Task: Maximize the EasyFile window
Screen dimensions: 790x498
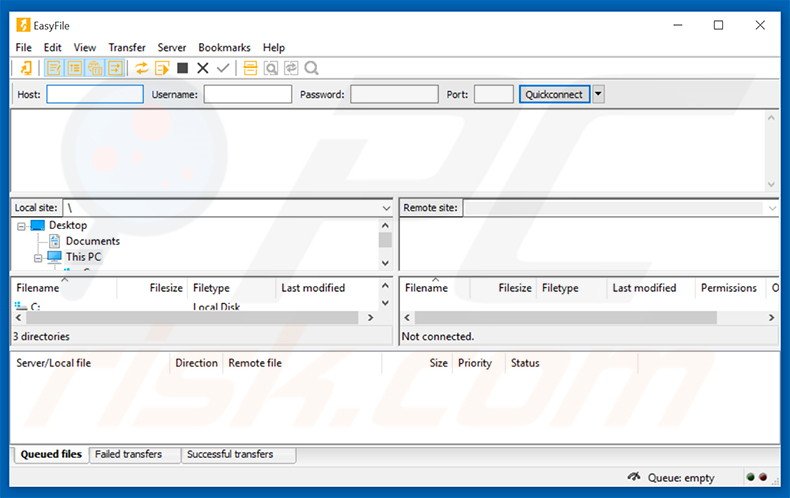Action: 718,25
